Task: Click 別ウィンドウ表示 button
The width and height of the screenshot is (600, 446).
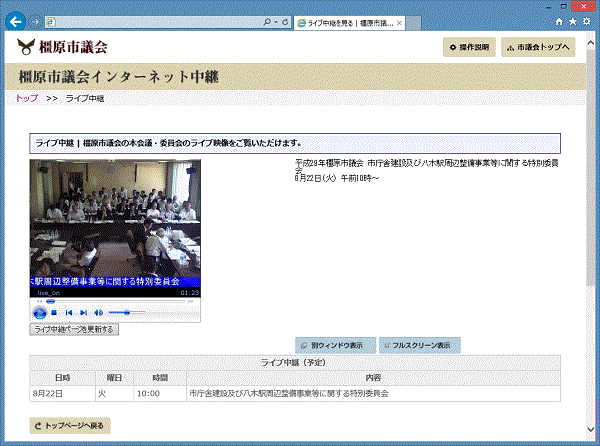Action: (336, 345)
